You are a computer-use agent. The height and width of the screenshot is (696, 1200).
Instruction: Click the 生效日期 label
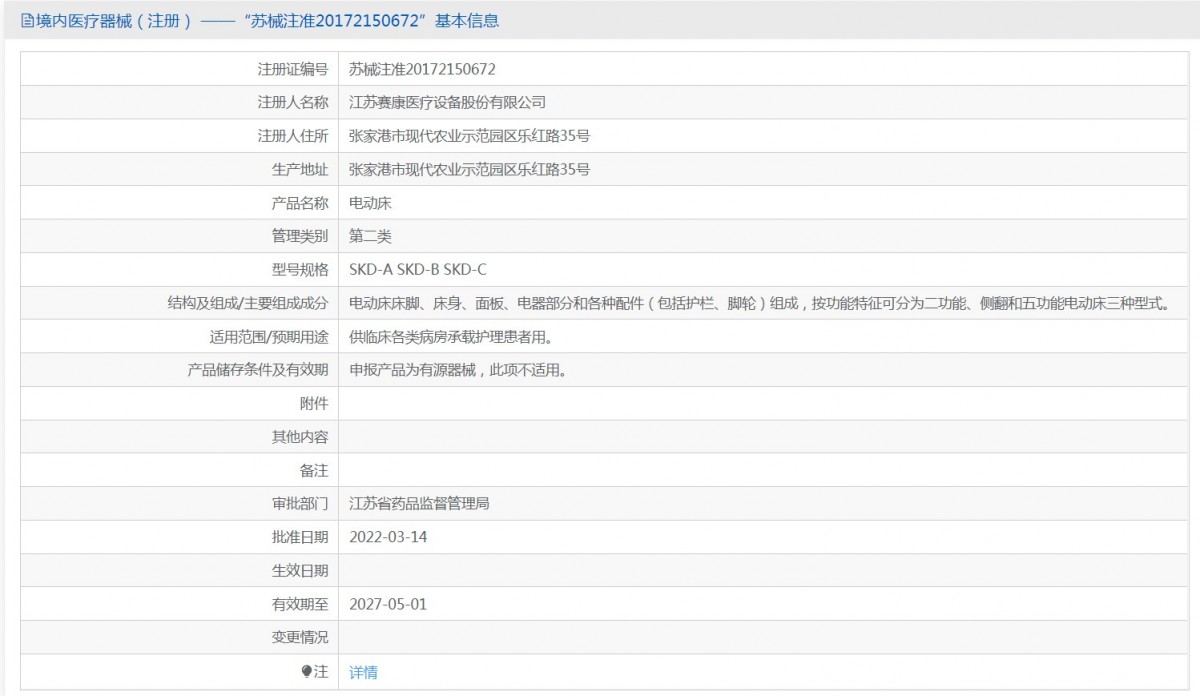pyautogui.click(x=300, y=571)
